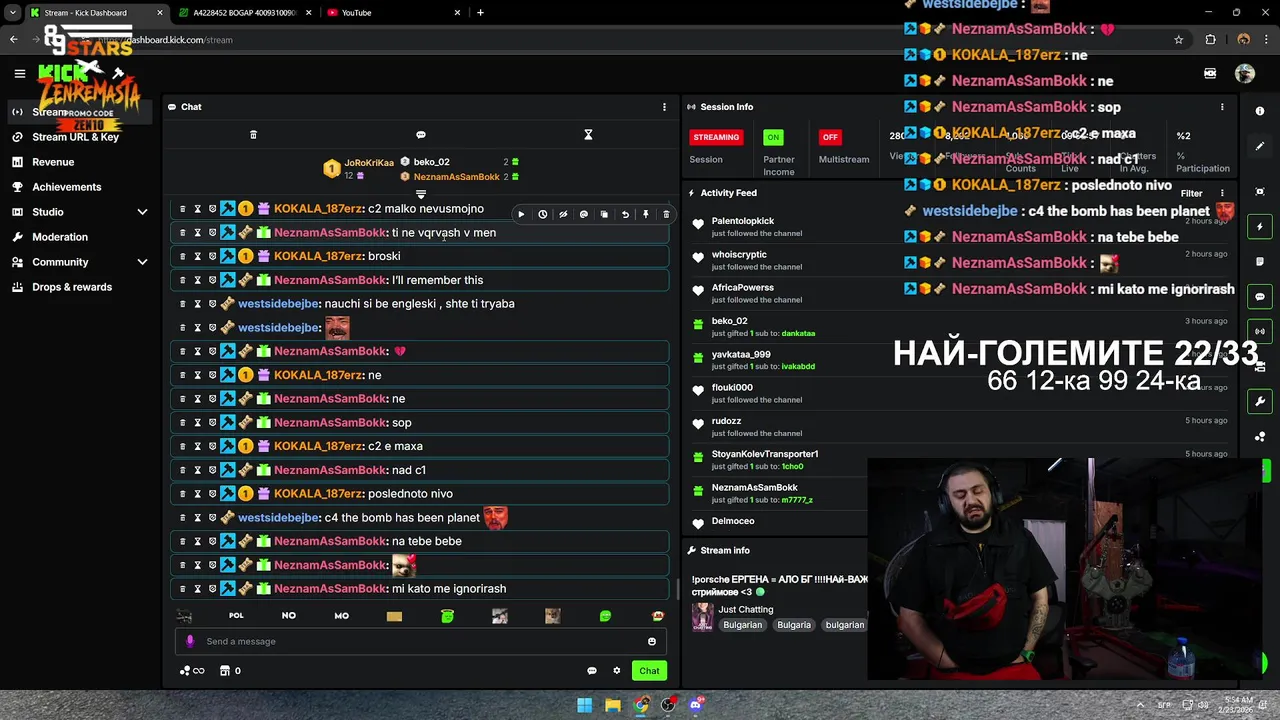The width and height of the screenshot is (1280, 720).
Task: Open Achievements page in sidebar
Action: (66, 187)
